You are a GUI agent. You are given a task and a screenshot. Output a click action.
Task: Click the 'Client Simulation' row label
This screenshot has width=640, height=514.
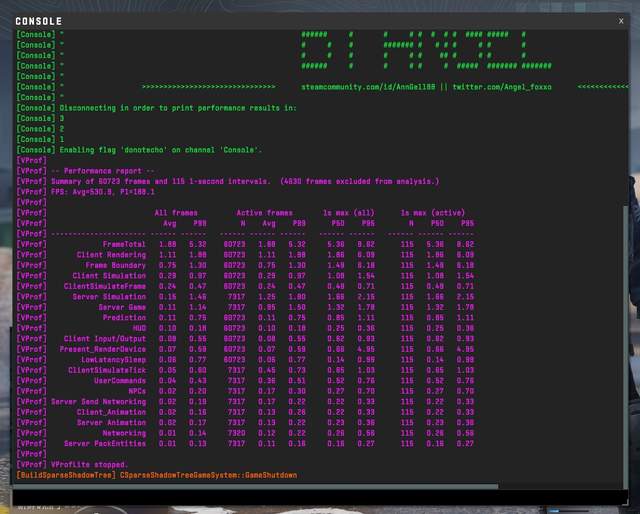[x=109, y=276]
